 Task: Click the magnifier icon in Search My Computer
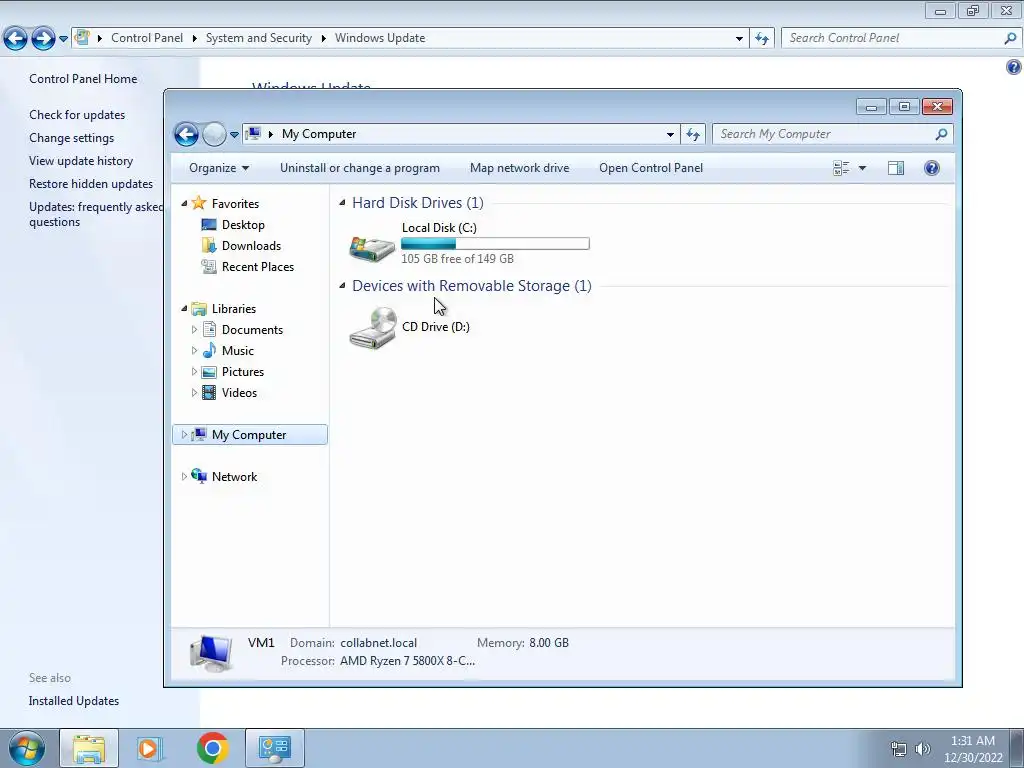click(941, 134)
